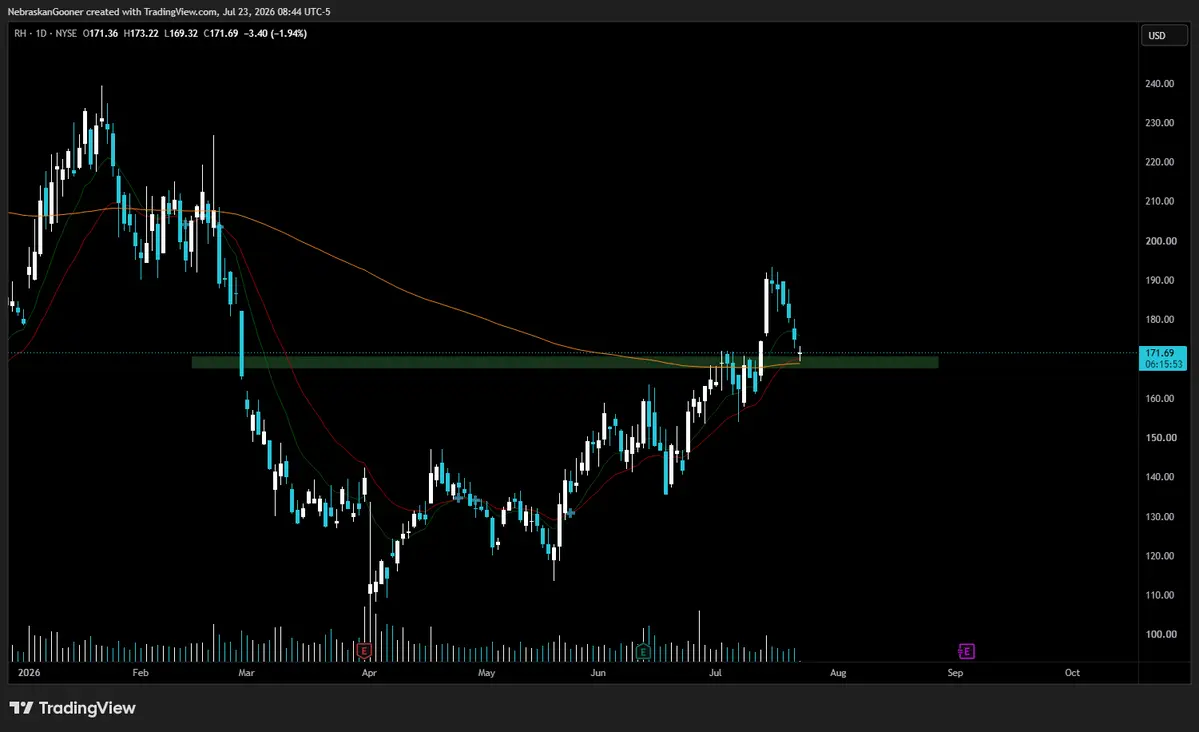Click the Jun label on time axis
1199x732 pixels.
coord(598,673)
